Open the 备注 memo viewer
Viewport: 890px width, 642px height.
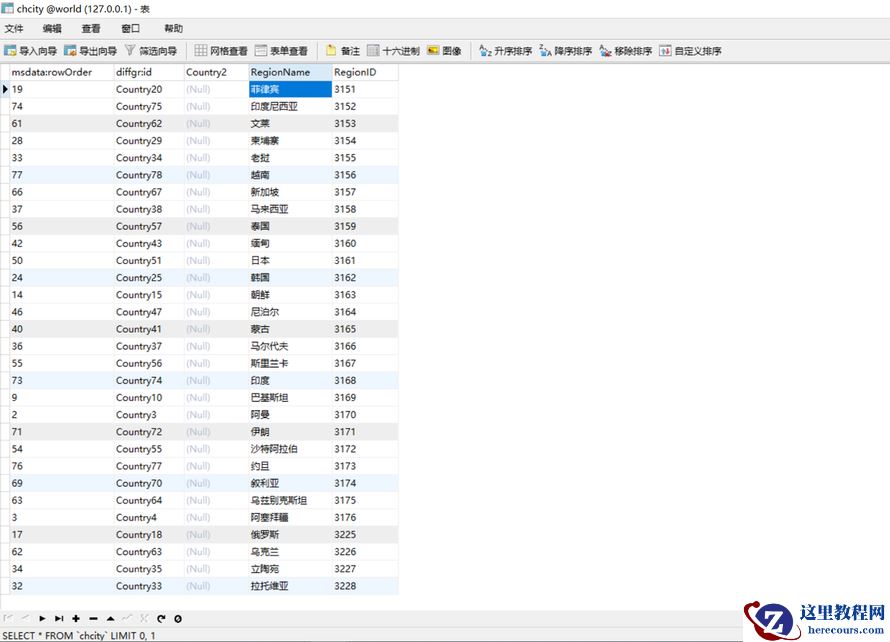[x=343, y=51]
